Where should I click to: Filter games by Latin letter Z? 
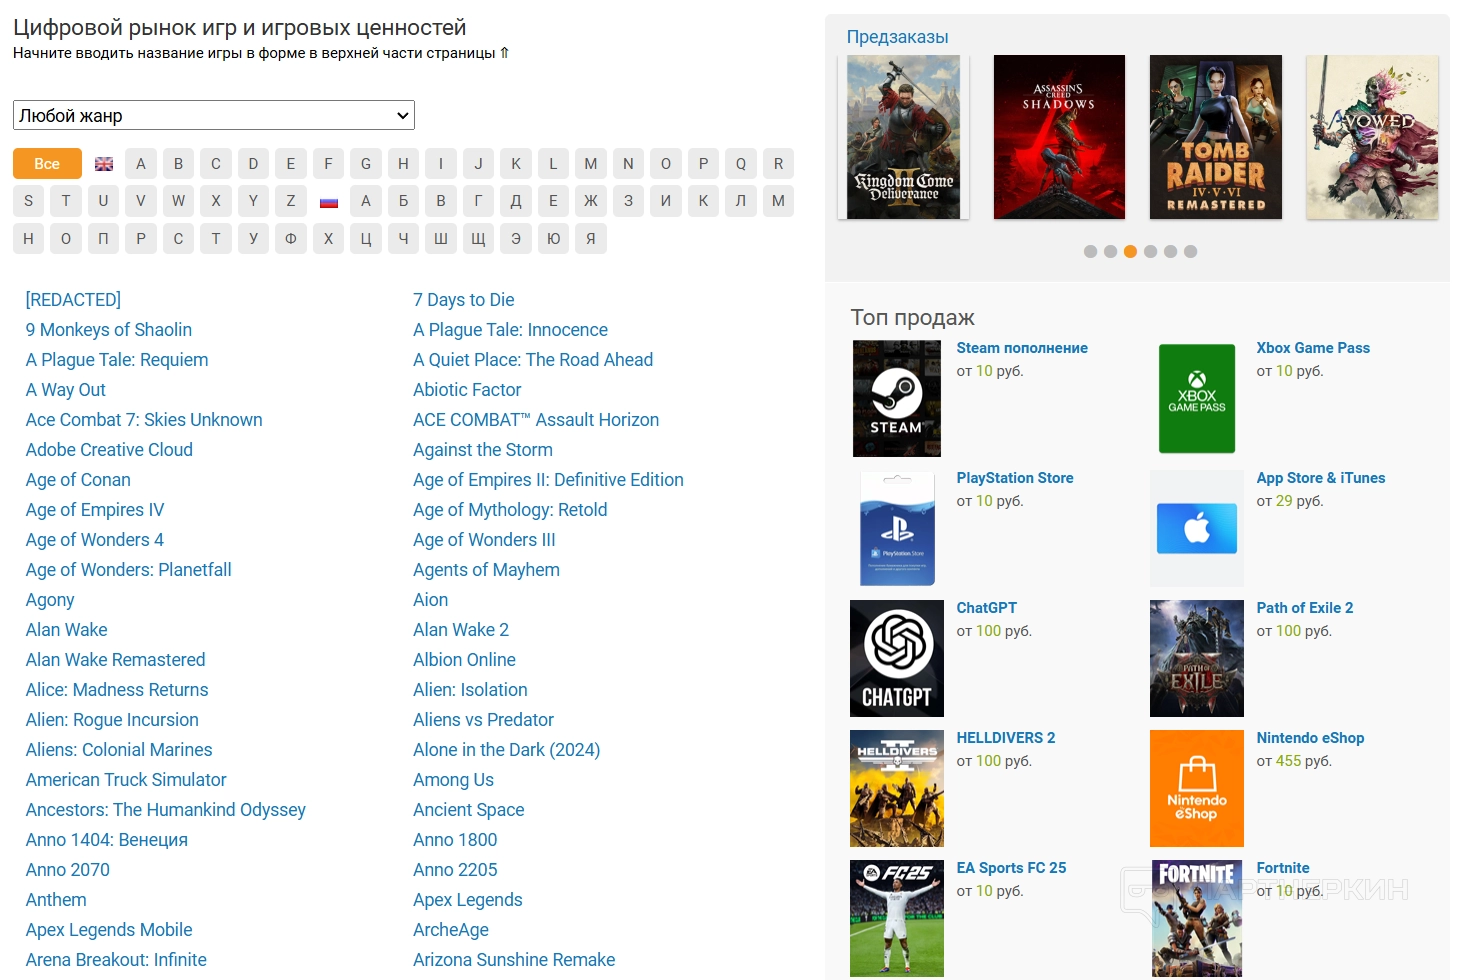pos(291,201)
